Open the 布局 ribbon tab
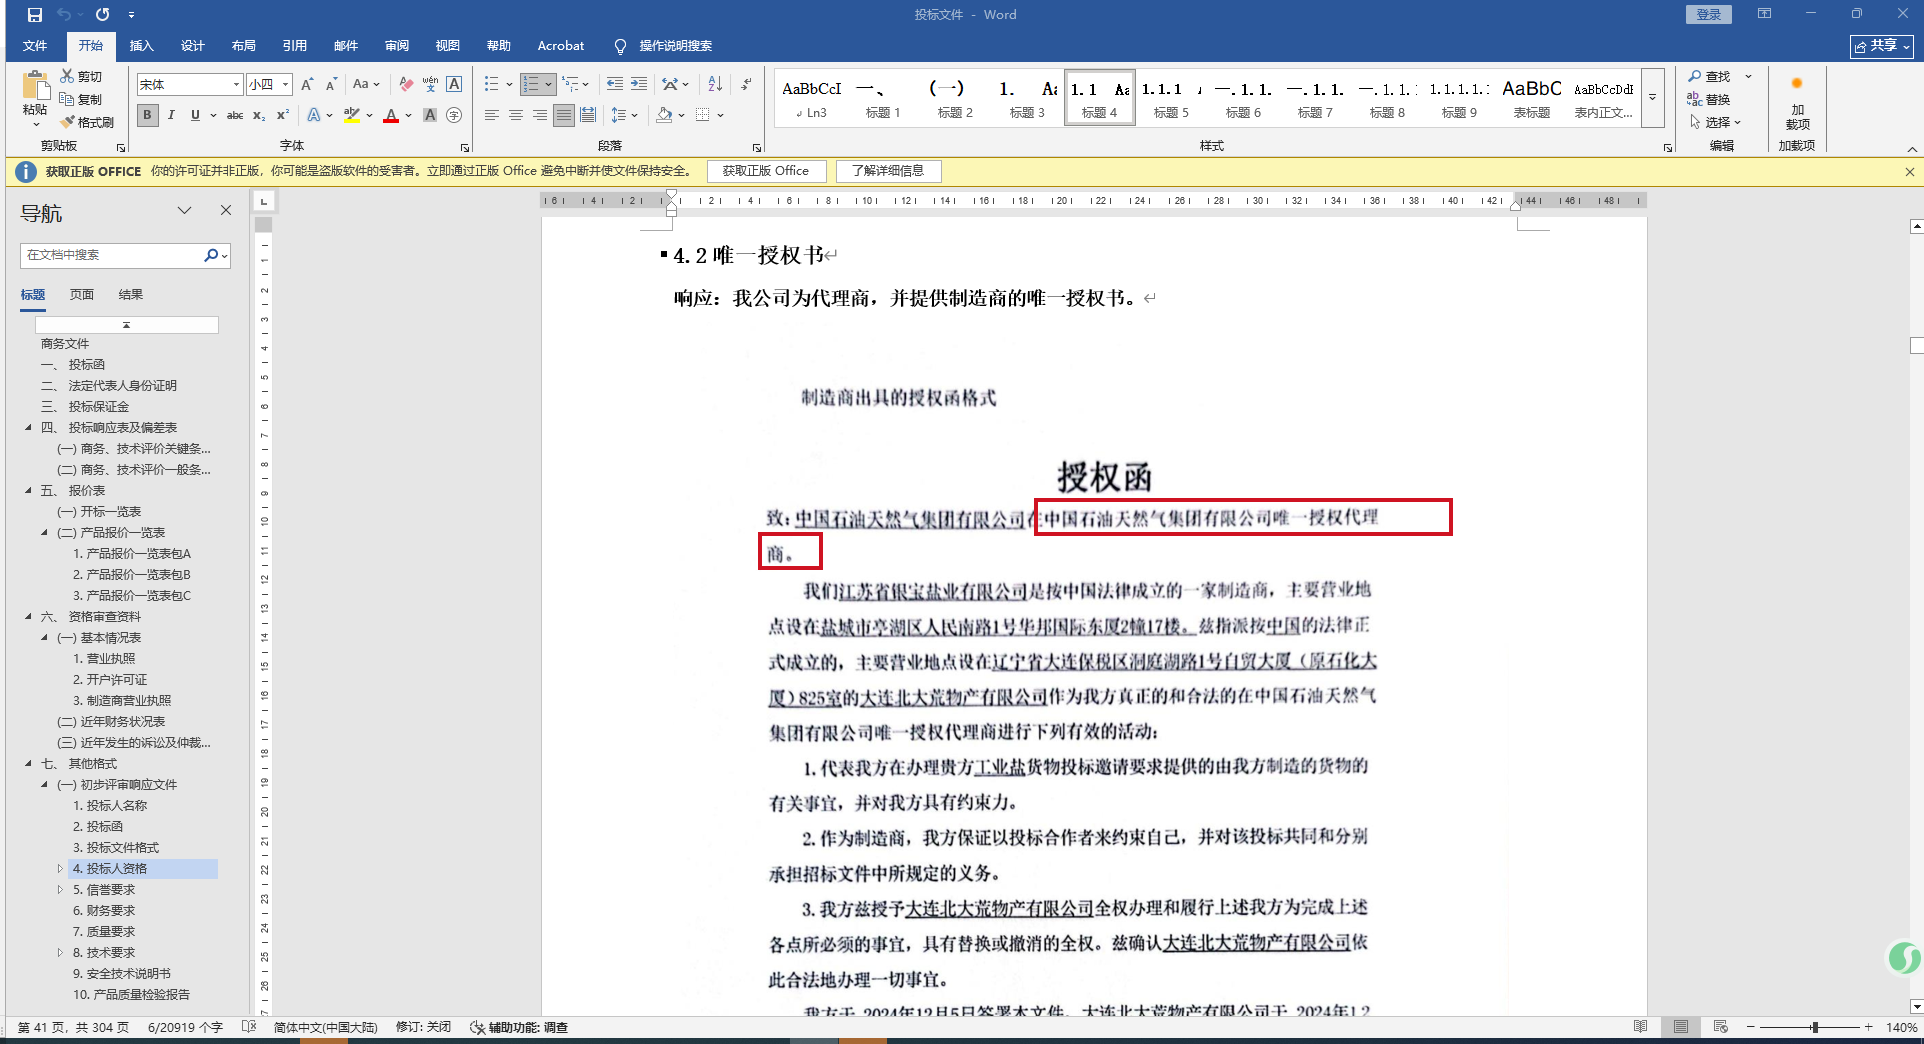 tap(244, 46)
